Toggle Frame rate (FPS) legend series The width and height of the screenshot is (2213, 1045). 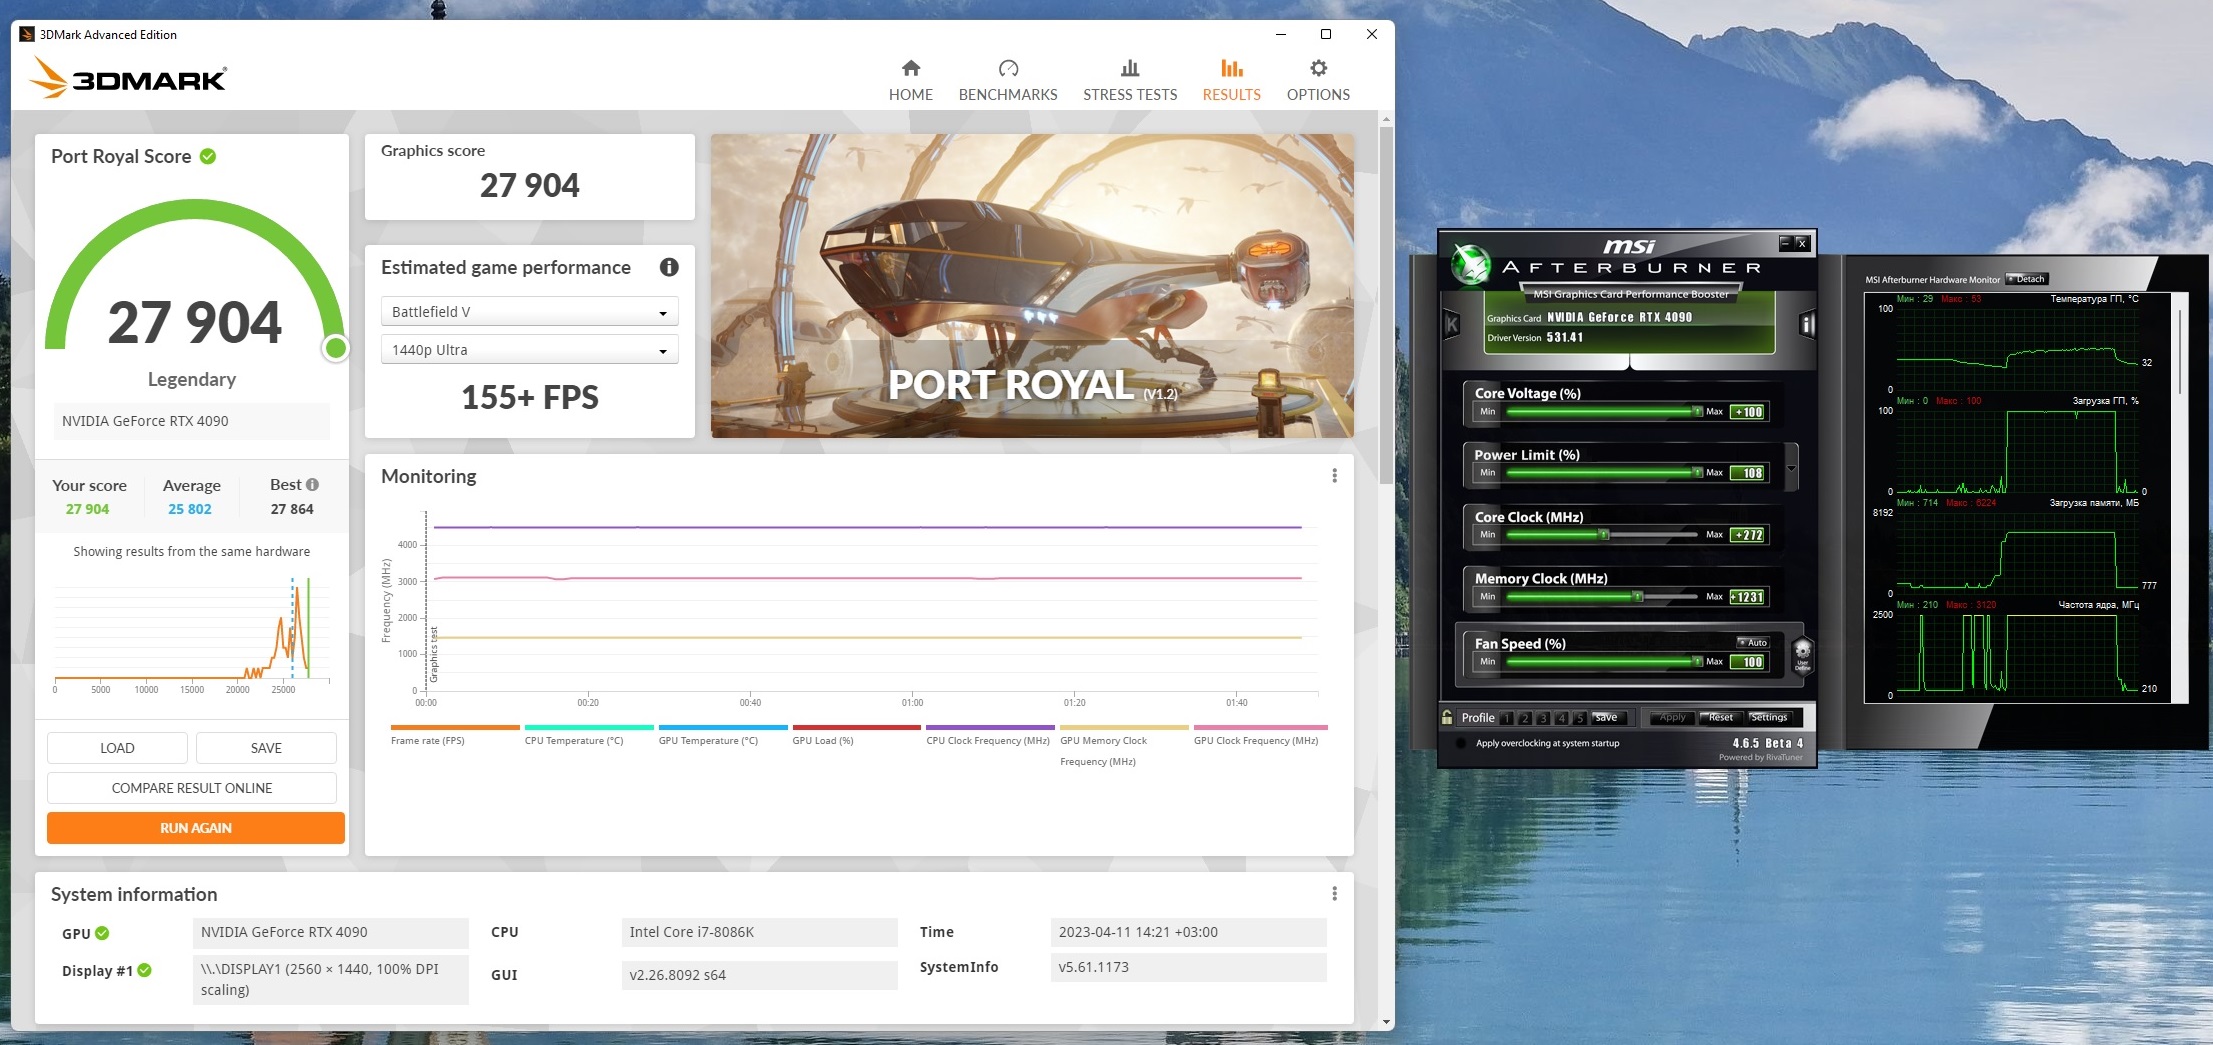tap(455, 735)
